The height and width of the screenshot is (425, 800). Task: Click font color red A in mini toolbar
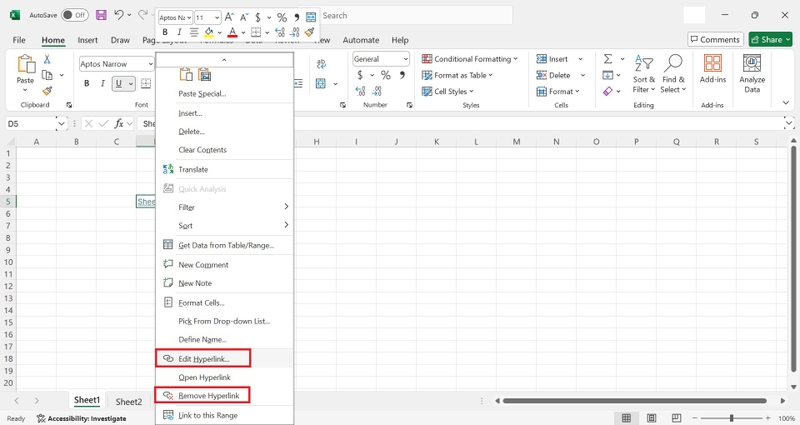coord(232,32)
